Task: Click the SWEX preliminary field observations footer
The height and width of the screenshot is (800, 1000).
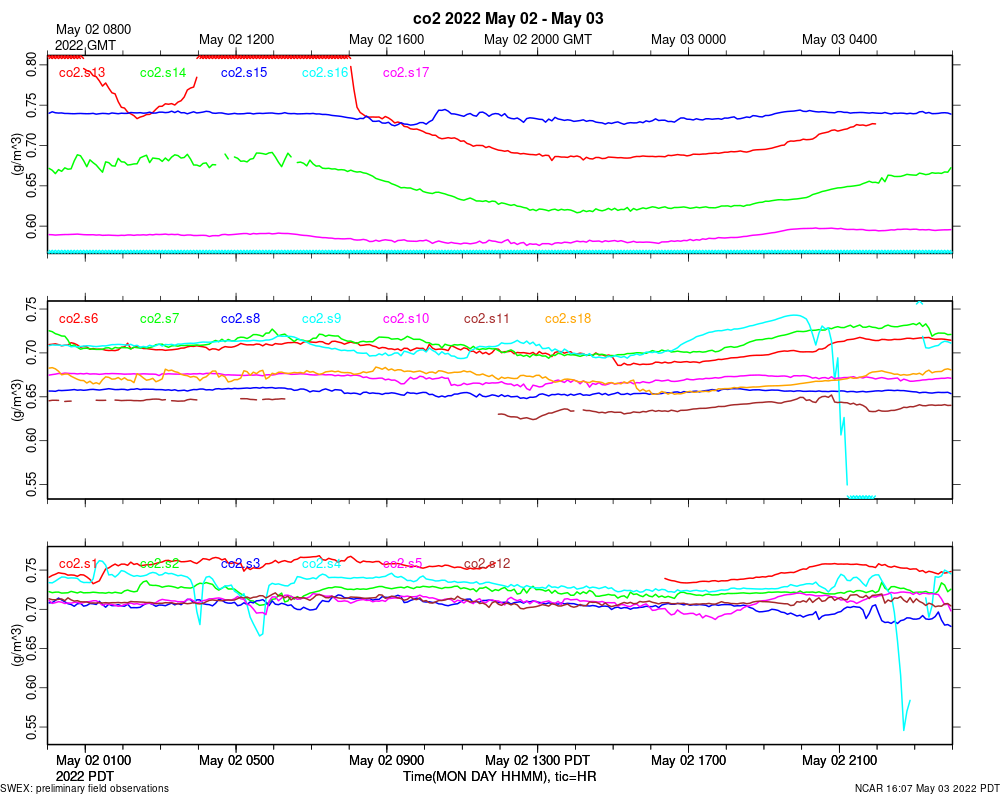Action: click(85, 789)
